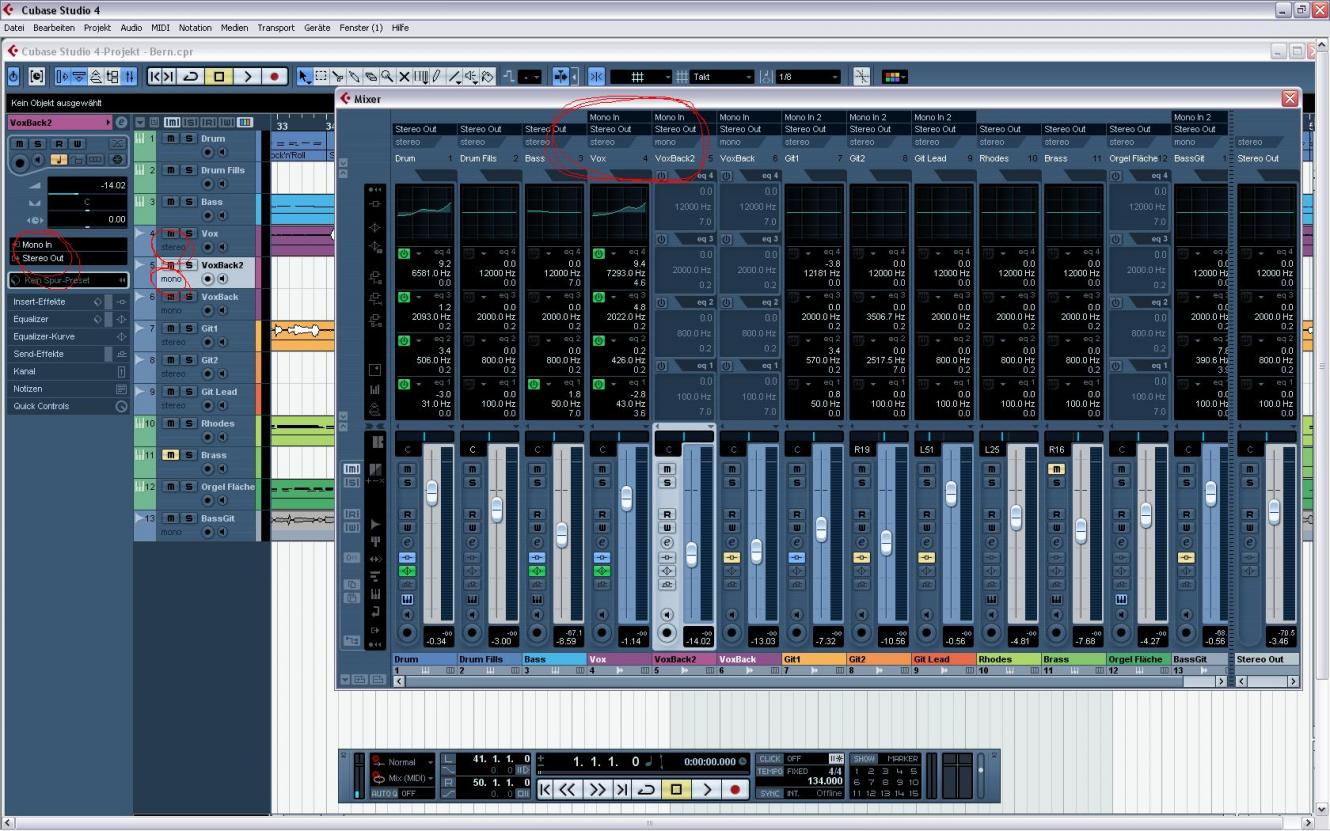Toggle the Autoscroll button in toolbar

559,77
